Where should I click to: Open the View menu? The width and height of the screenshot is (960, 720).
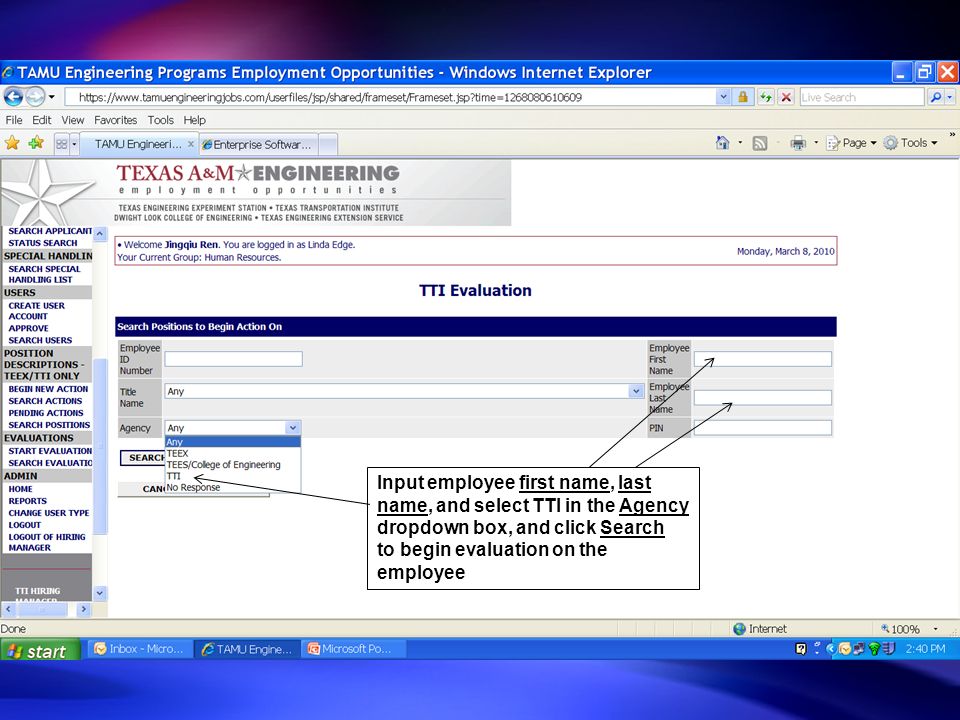coord(73,120)
